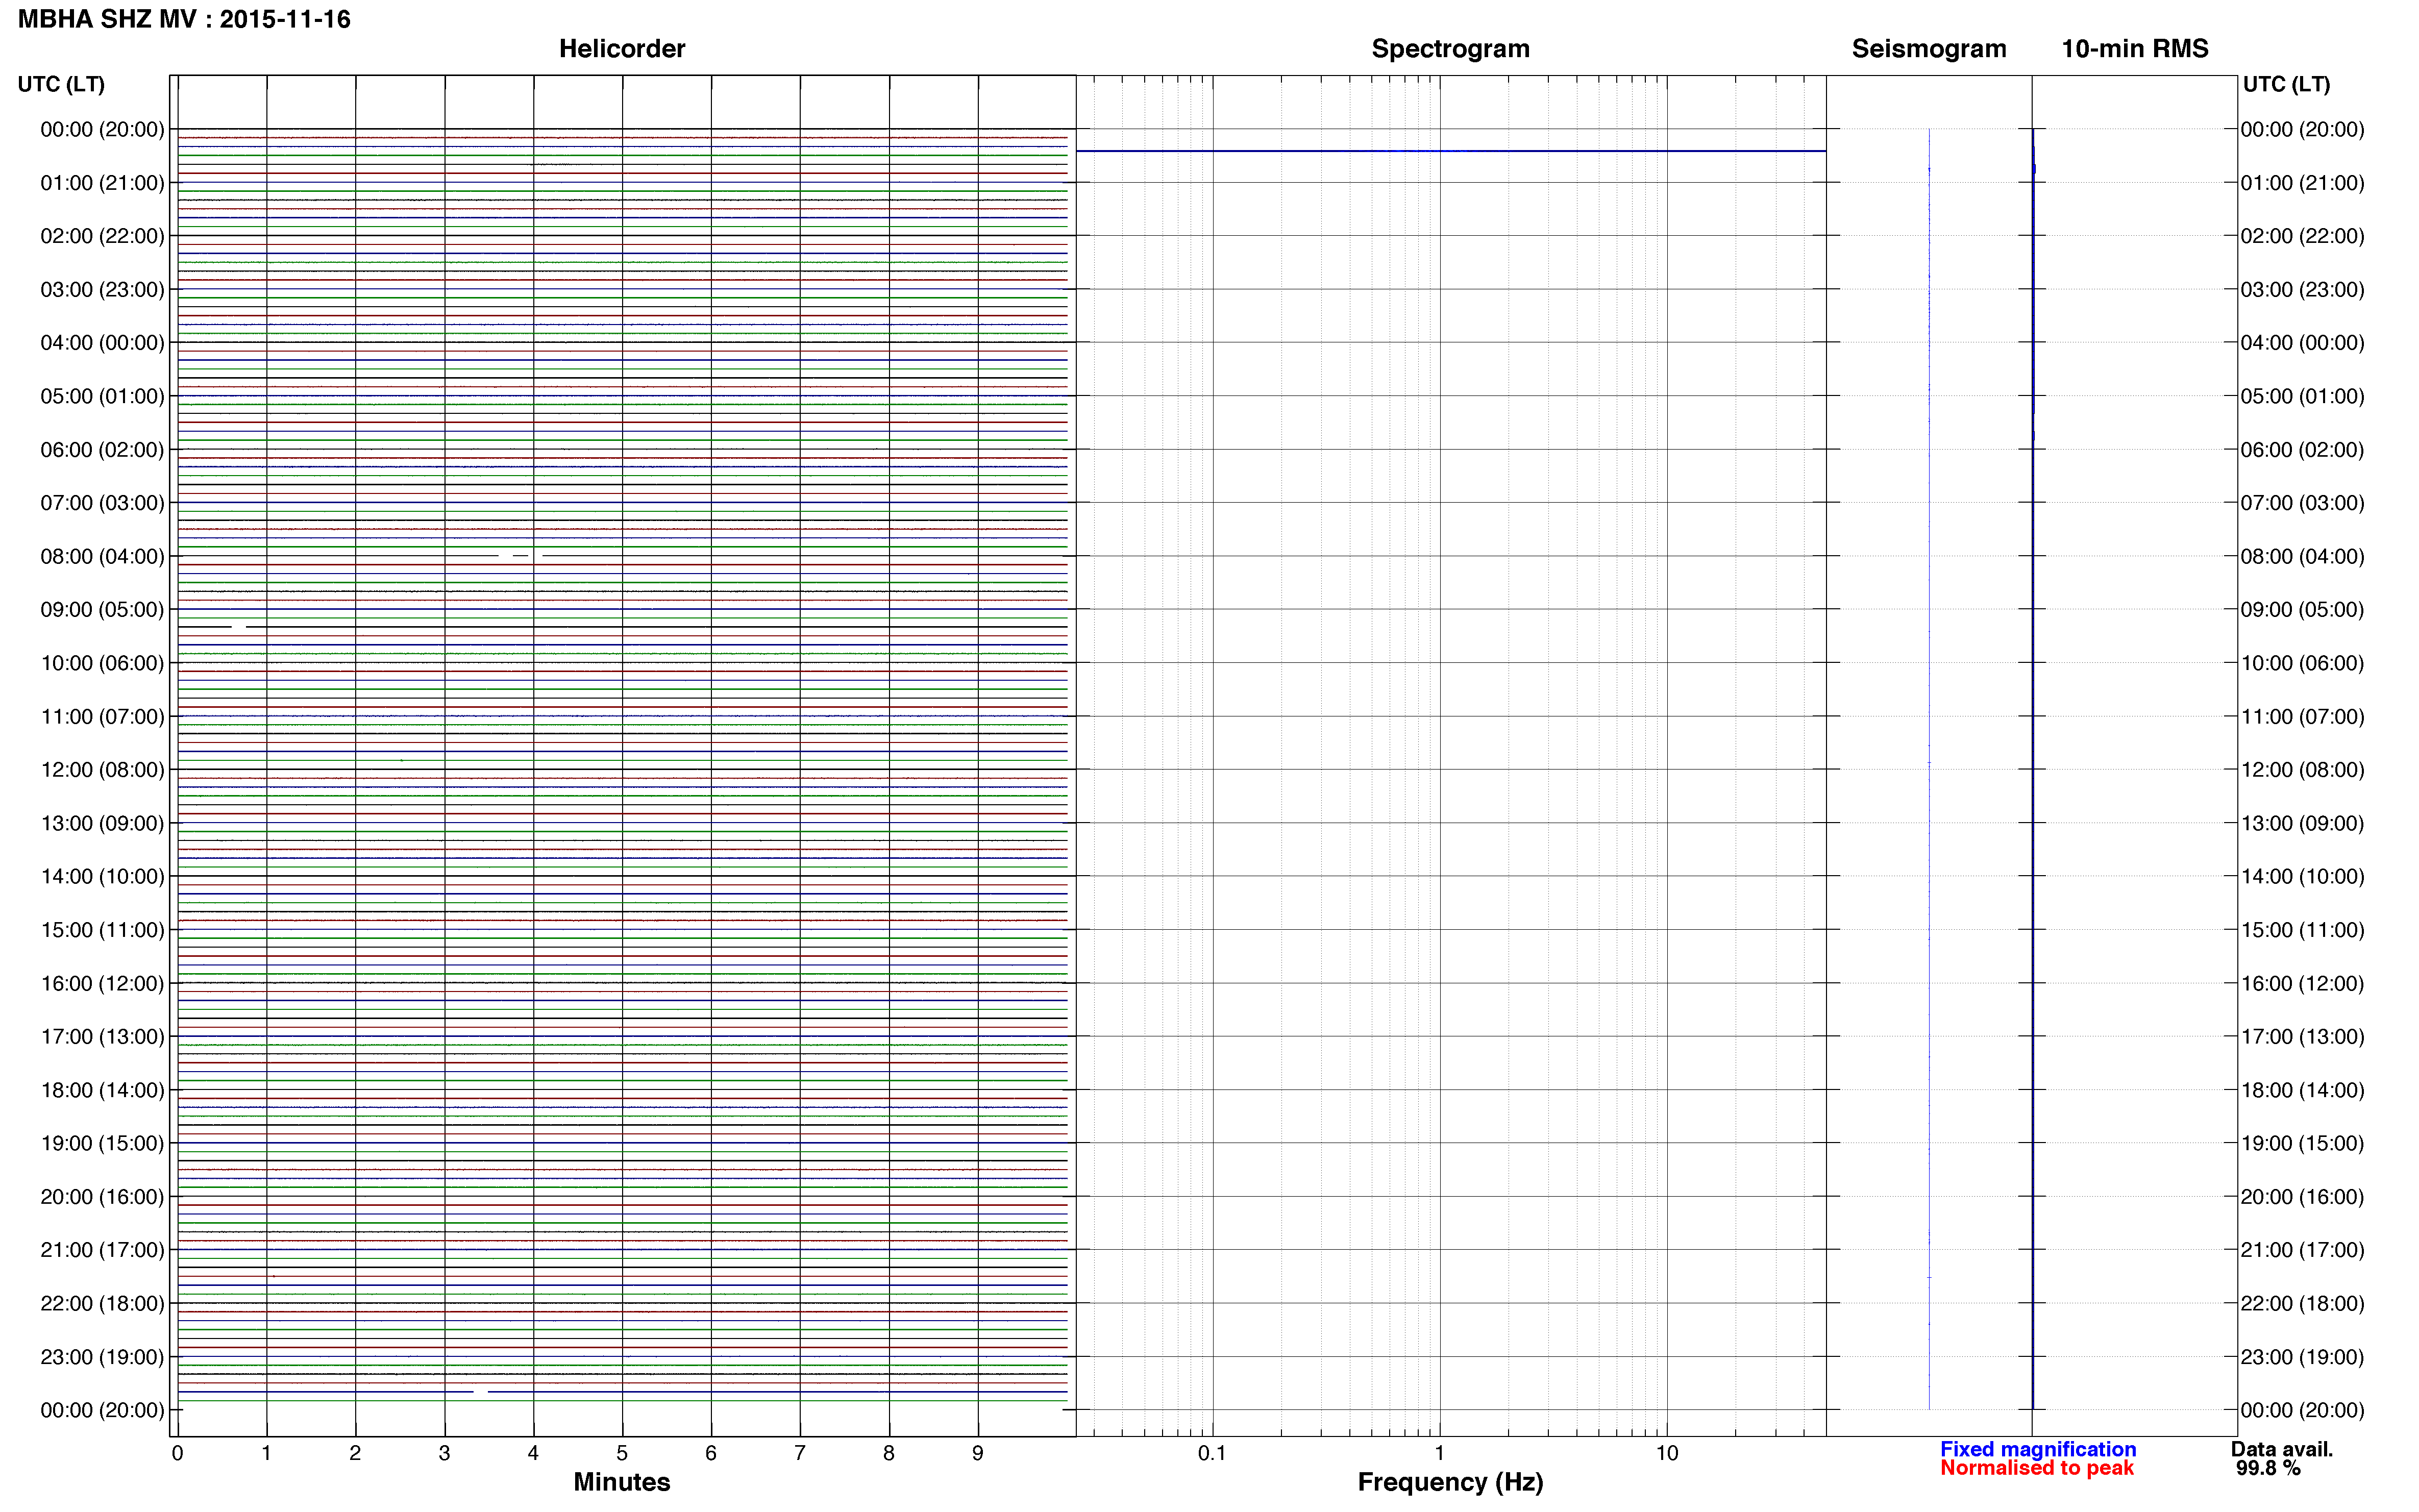Select Minutes axis tick label "5"
The height and width of the screenshot is (1512, 2419).
[x=622, y=1453]
